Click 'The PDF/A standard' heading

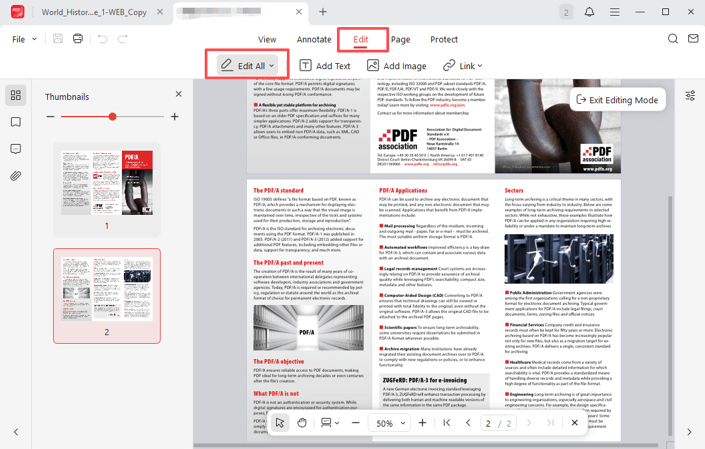click(x=278, y=191)
